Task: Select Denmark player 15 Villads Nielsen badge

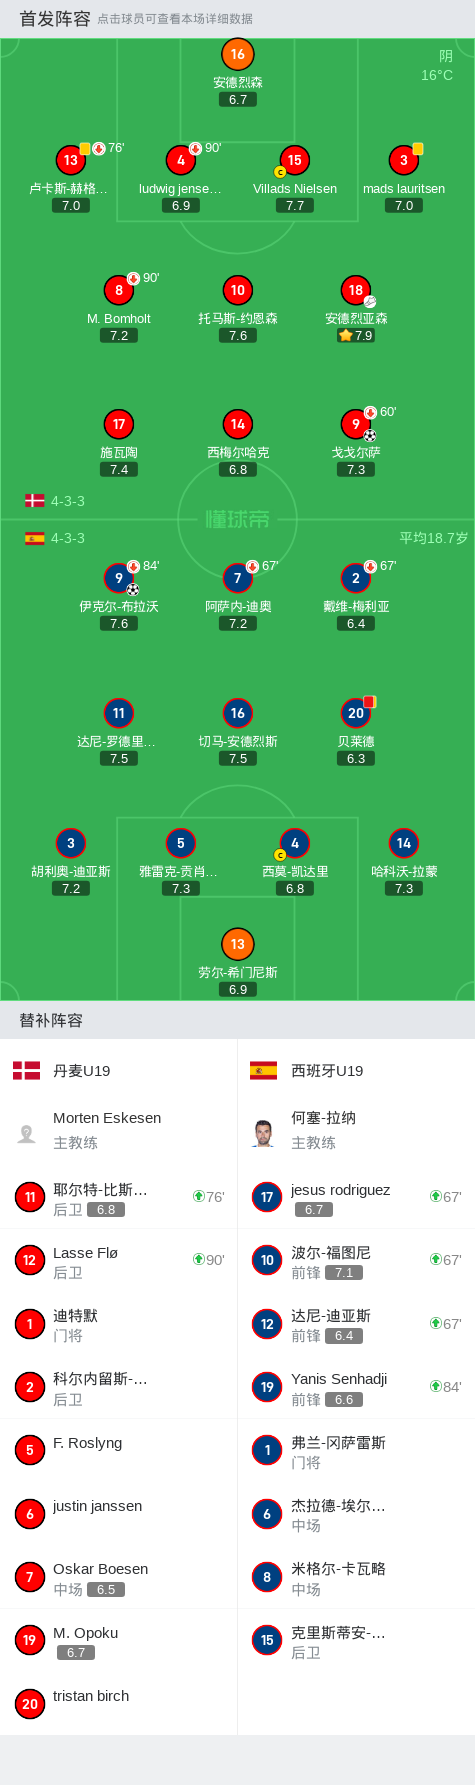Action: [x=295, y=160]
